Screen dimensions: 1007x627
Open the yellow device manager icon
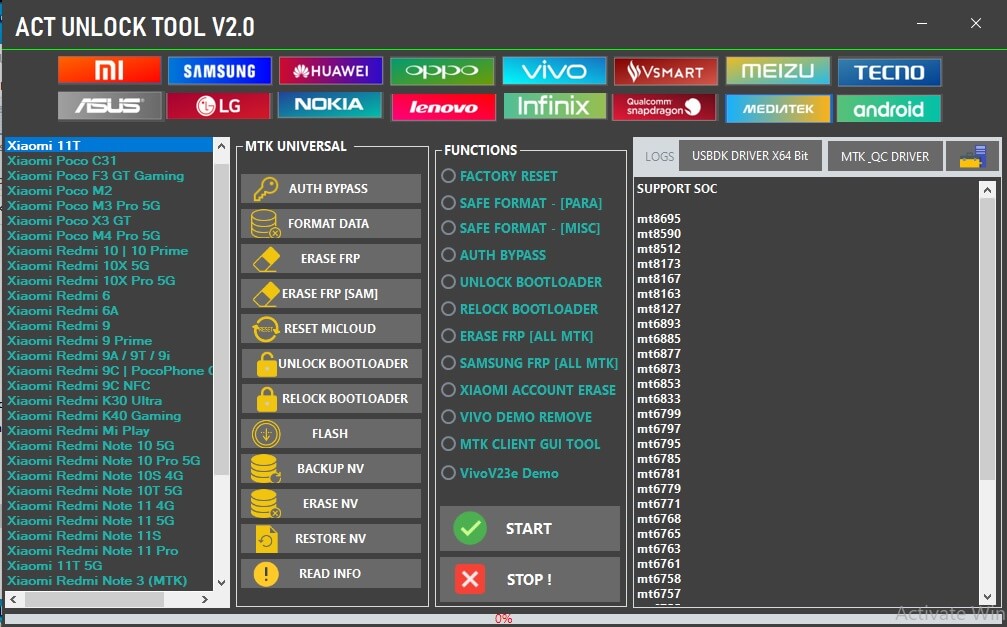[972, 156]
